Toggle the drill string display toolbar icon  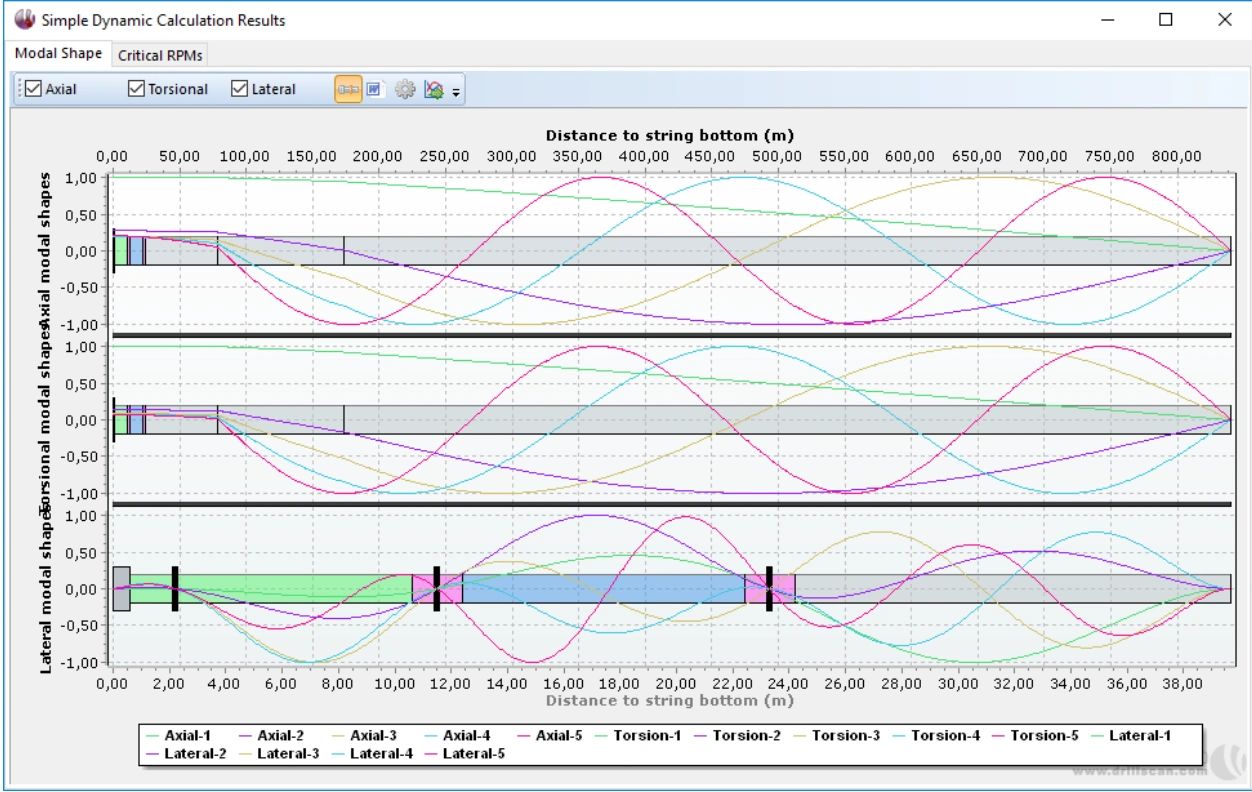(348, 89)
